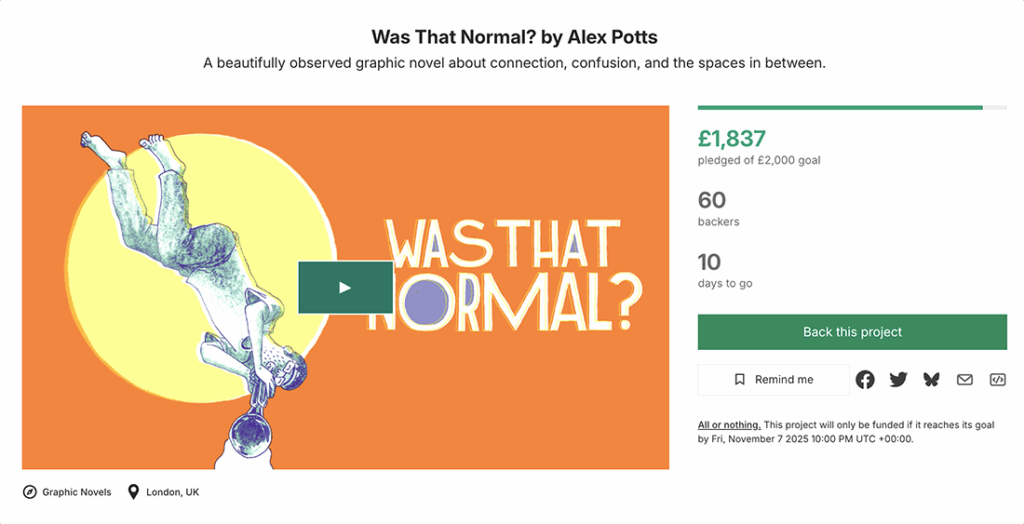1024x524 pixels.
Task: Click the bookmark icon beside Remind me
Action: (740, 380)
